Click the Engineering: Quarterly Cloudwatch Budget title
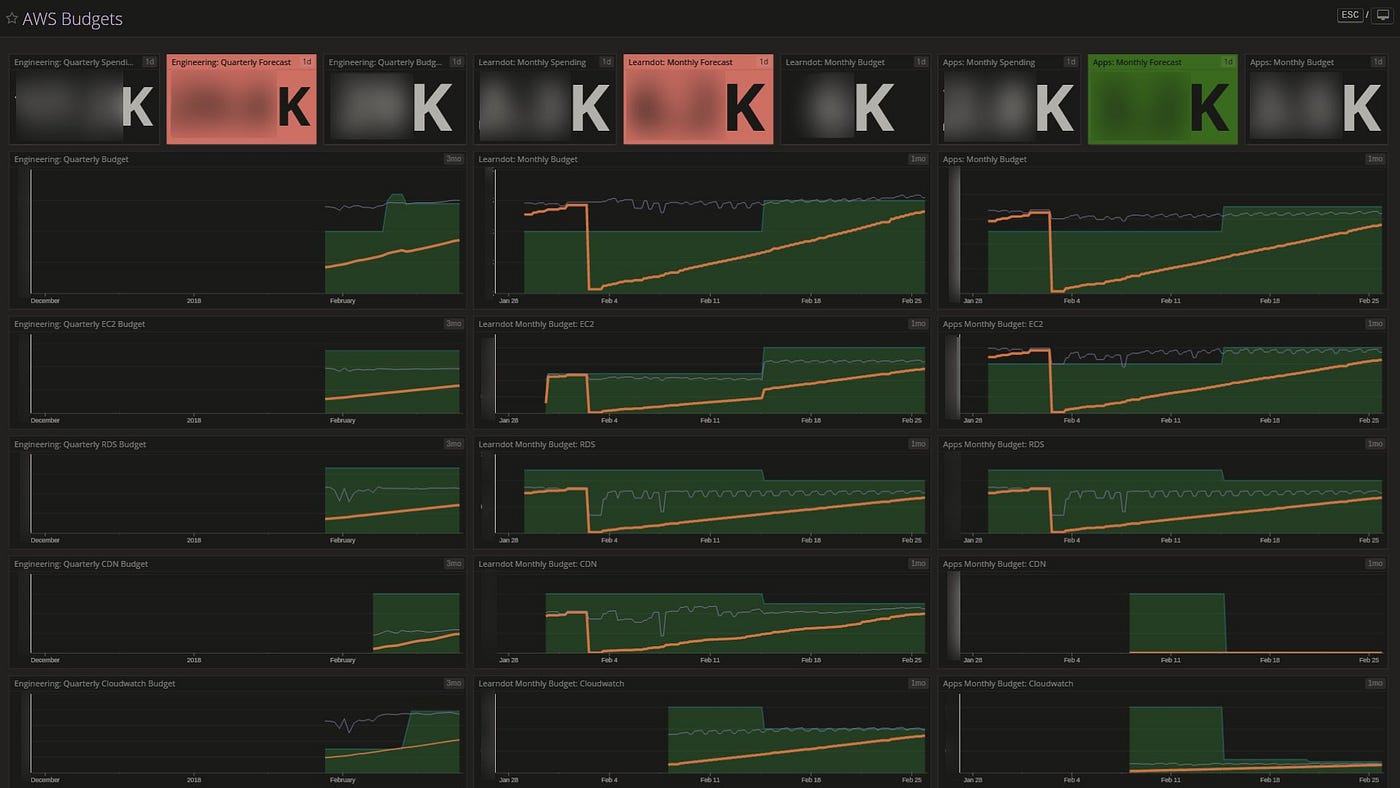 click(94, 684)
